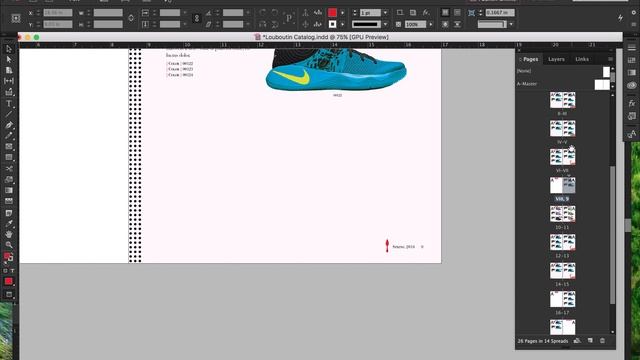Select spread 14-15 thumbnail
Viewport: 640px width, 360px height.
coord(562,271)
